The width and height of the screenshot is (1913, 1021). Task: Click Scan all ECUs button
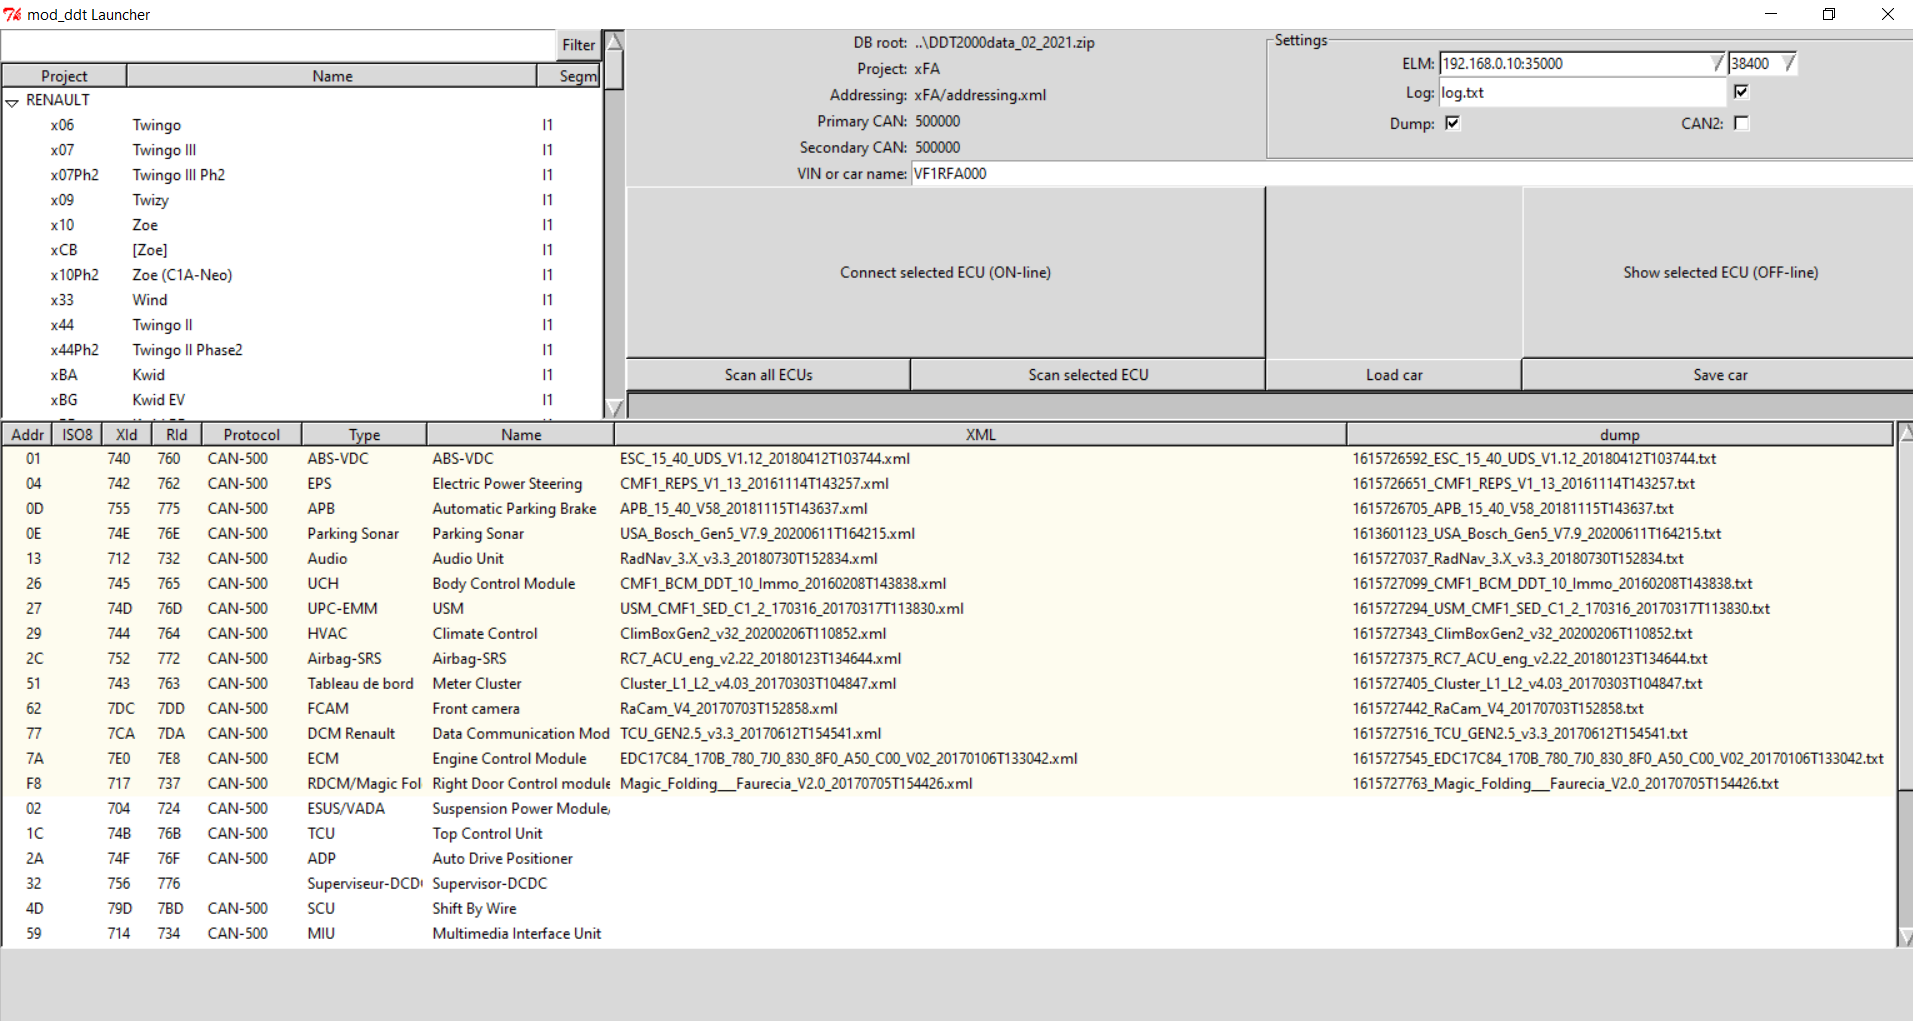click(768, 375)
